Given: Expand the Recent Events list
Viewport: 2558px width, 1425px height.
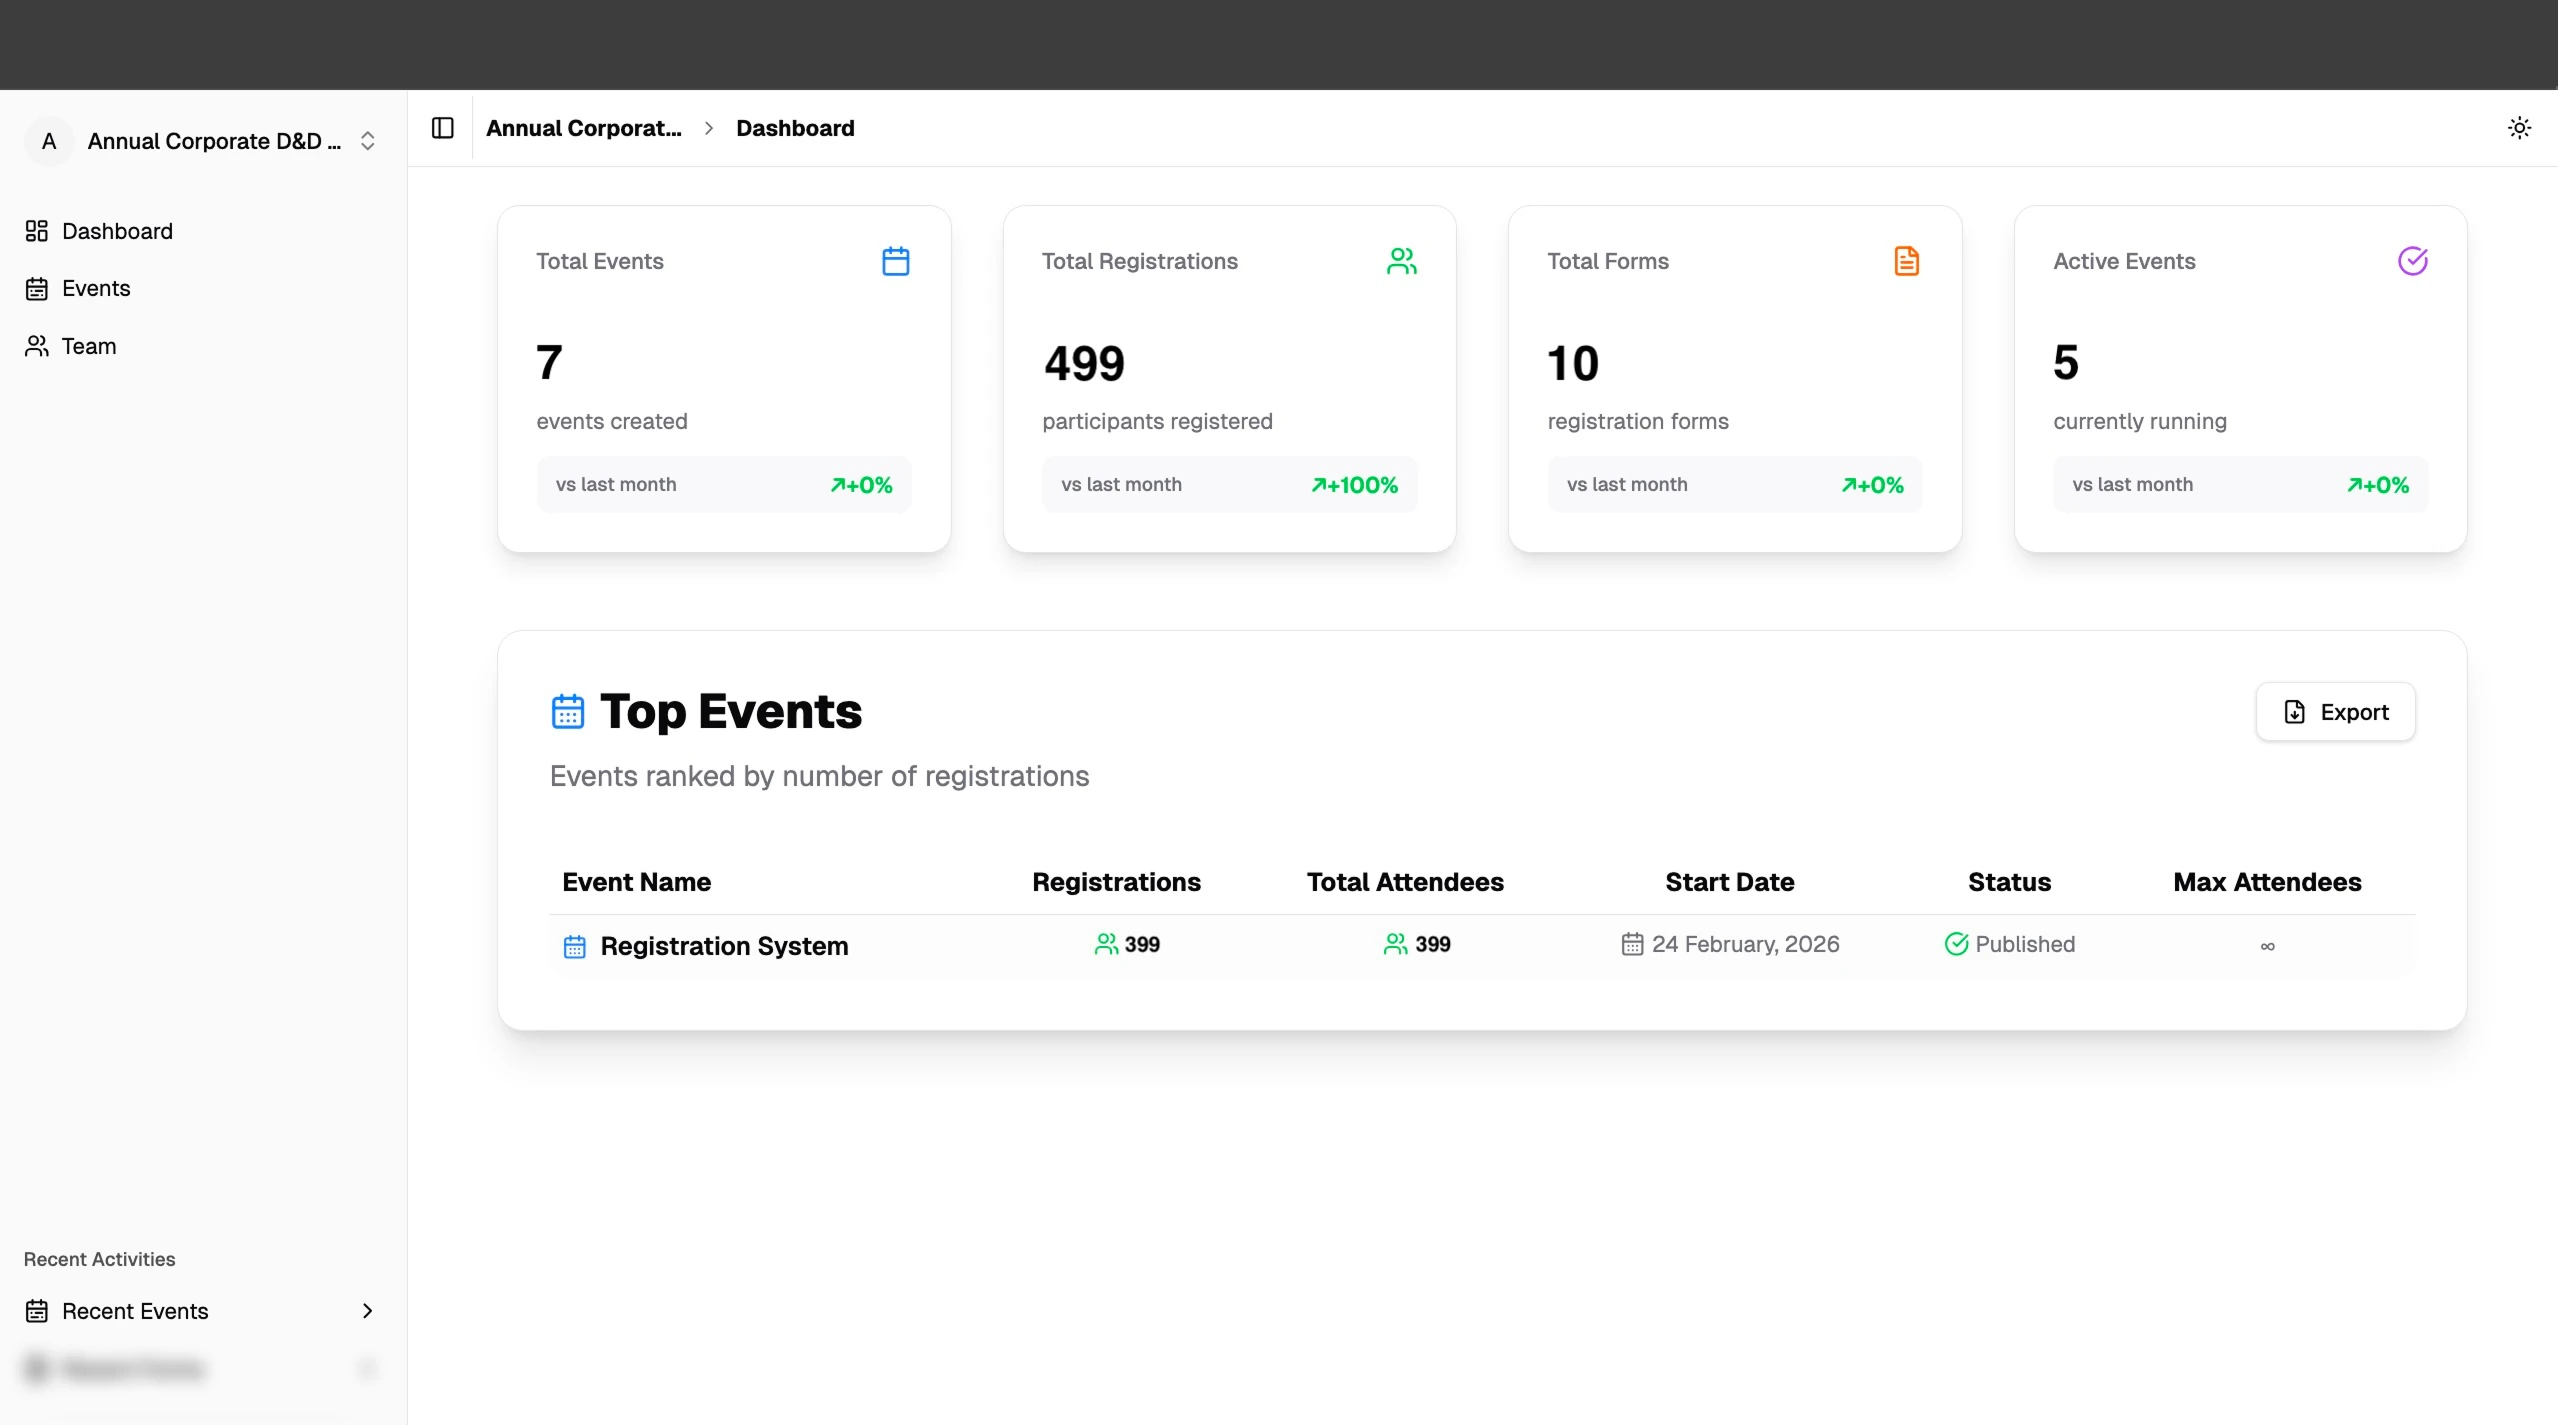Looking at the screenshot, I should point(367,1311).
